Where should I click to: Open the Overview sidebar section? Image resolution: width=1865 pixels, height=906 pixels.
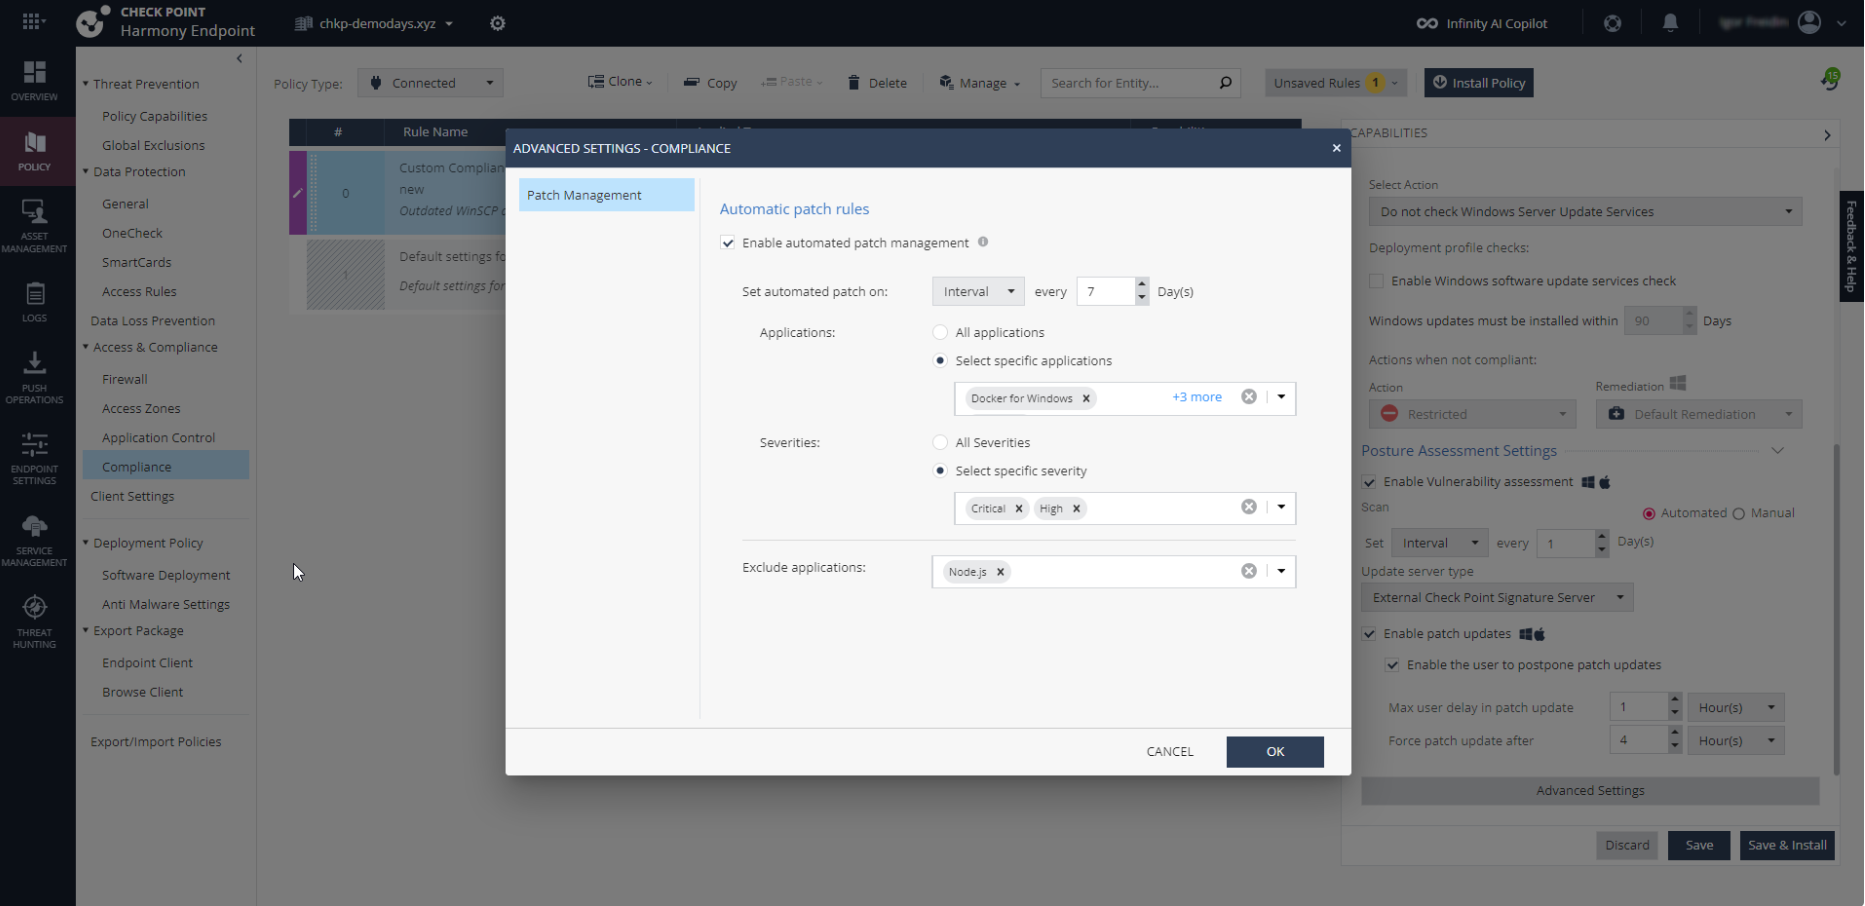[35, 81]
